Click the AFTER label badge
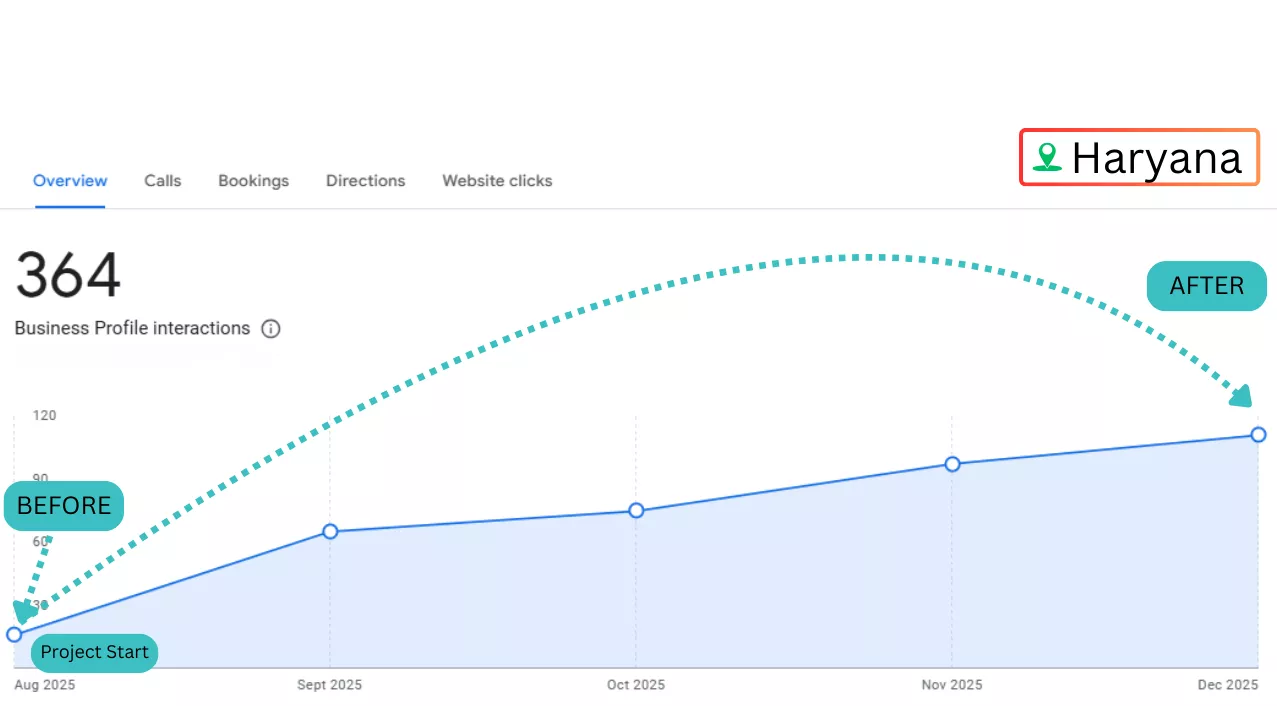Image resolution: width=1277 pixels, height=706 pixels. [1206, 286]
